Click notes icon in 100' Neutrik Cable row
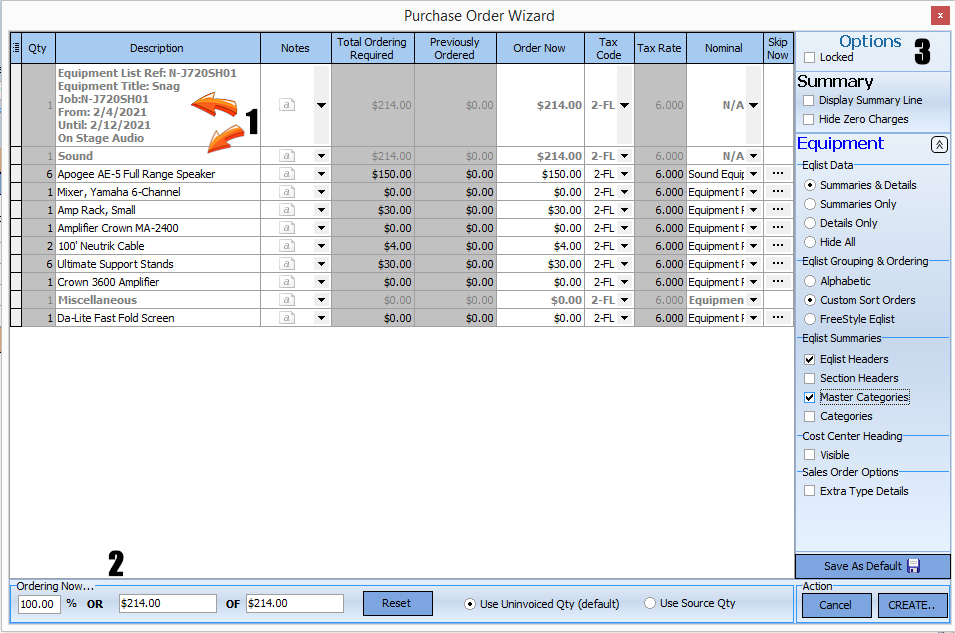The width and height of the screenshot is (955, 633). [287, 246]
